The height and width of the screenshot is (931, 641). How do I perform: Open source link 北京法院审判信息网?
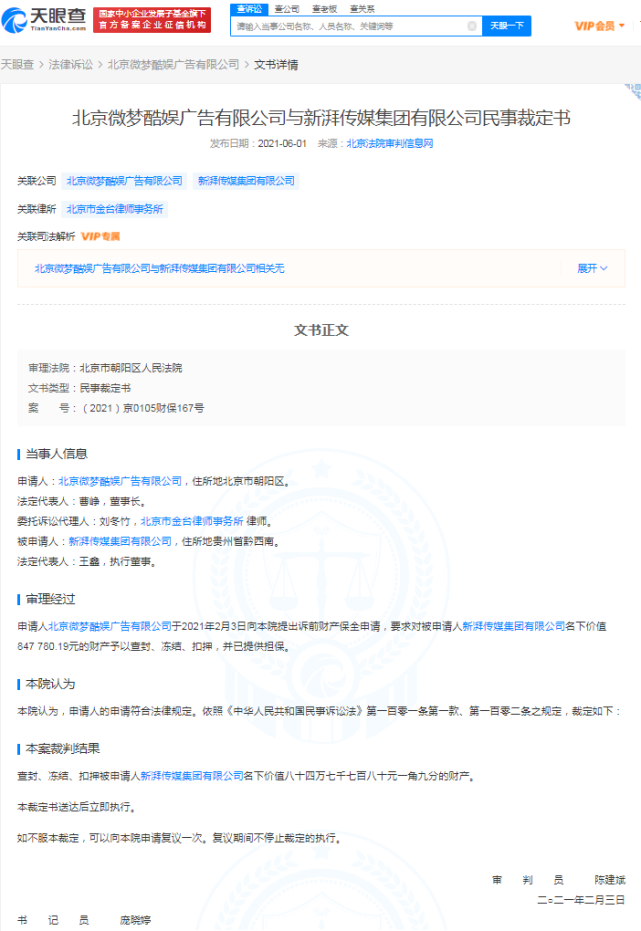pyautogui.click(x=390, y=144)
